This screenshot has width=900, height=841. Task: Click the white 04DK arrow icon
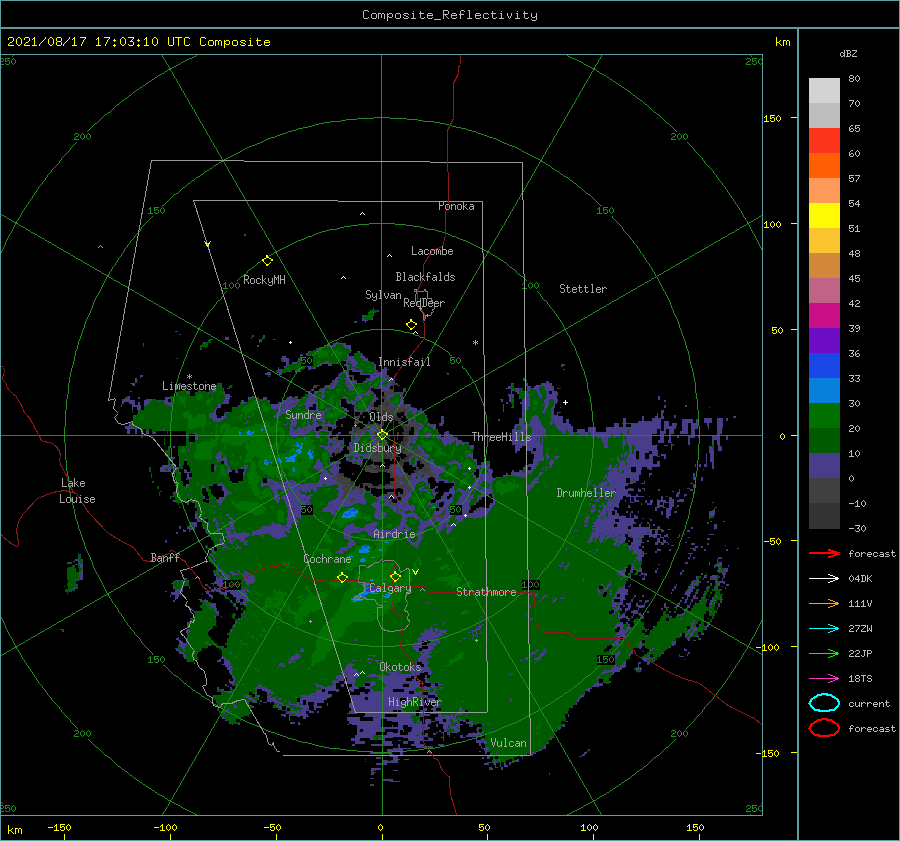824,579
